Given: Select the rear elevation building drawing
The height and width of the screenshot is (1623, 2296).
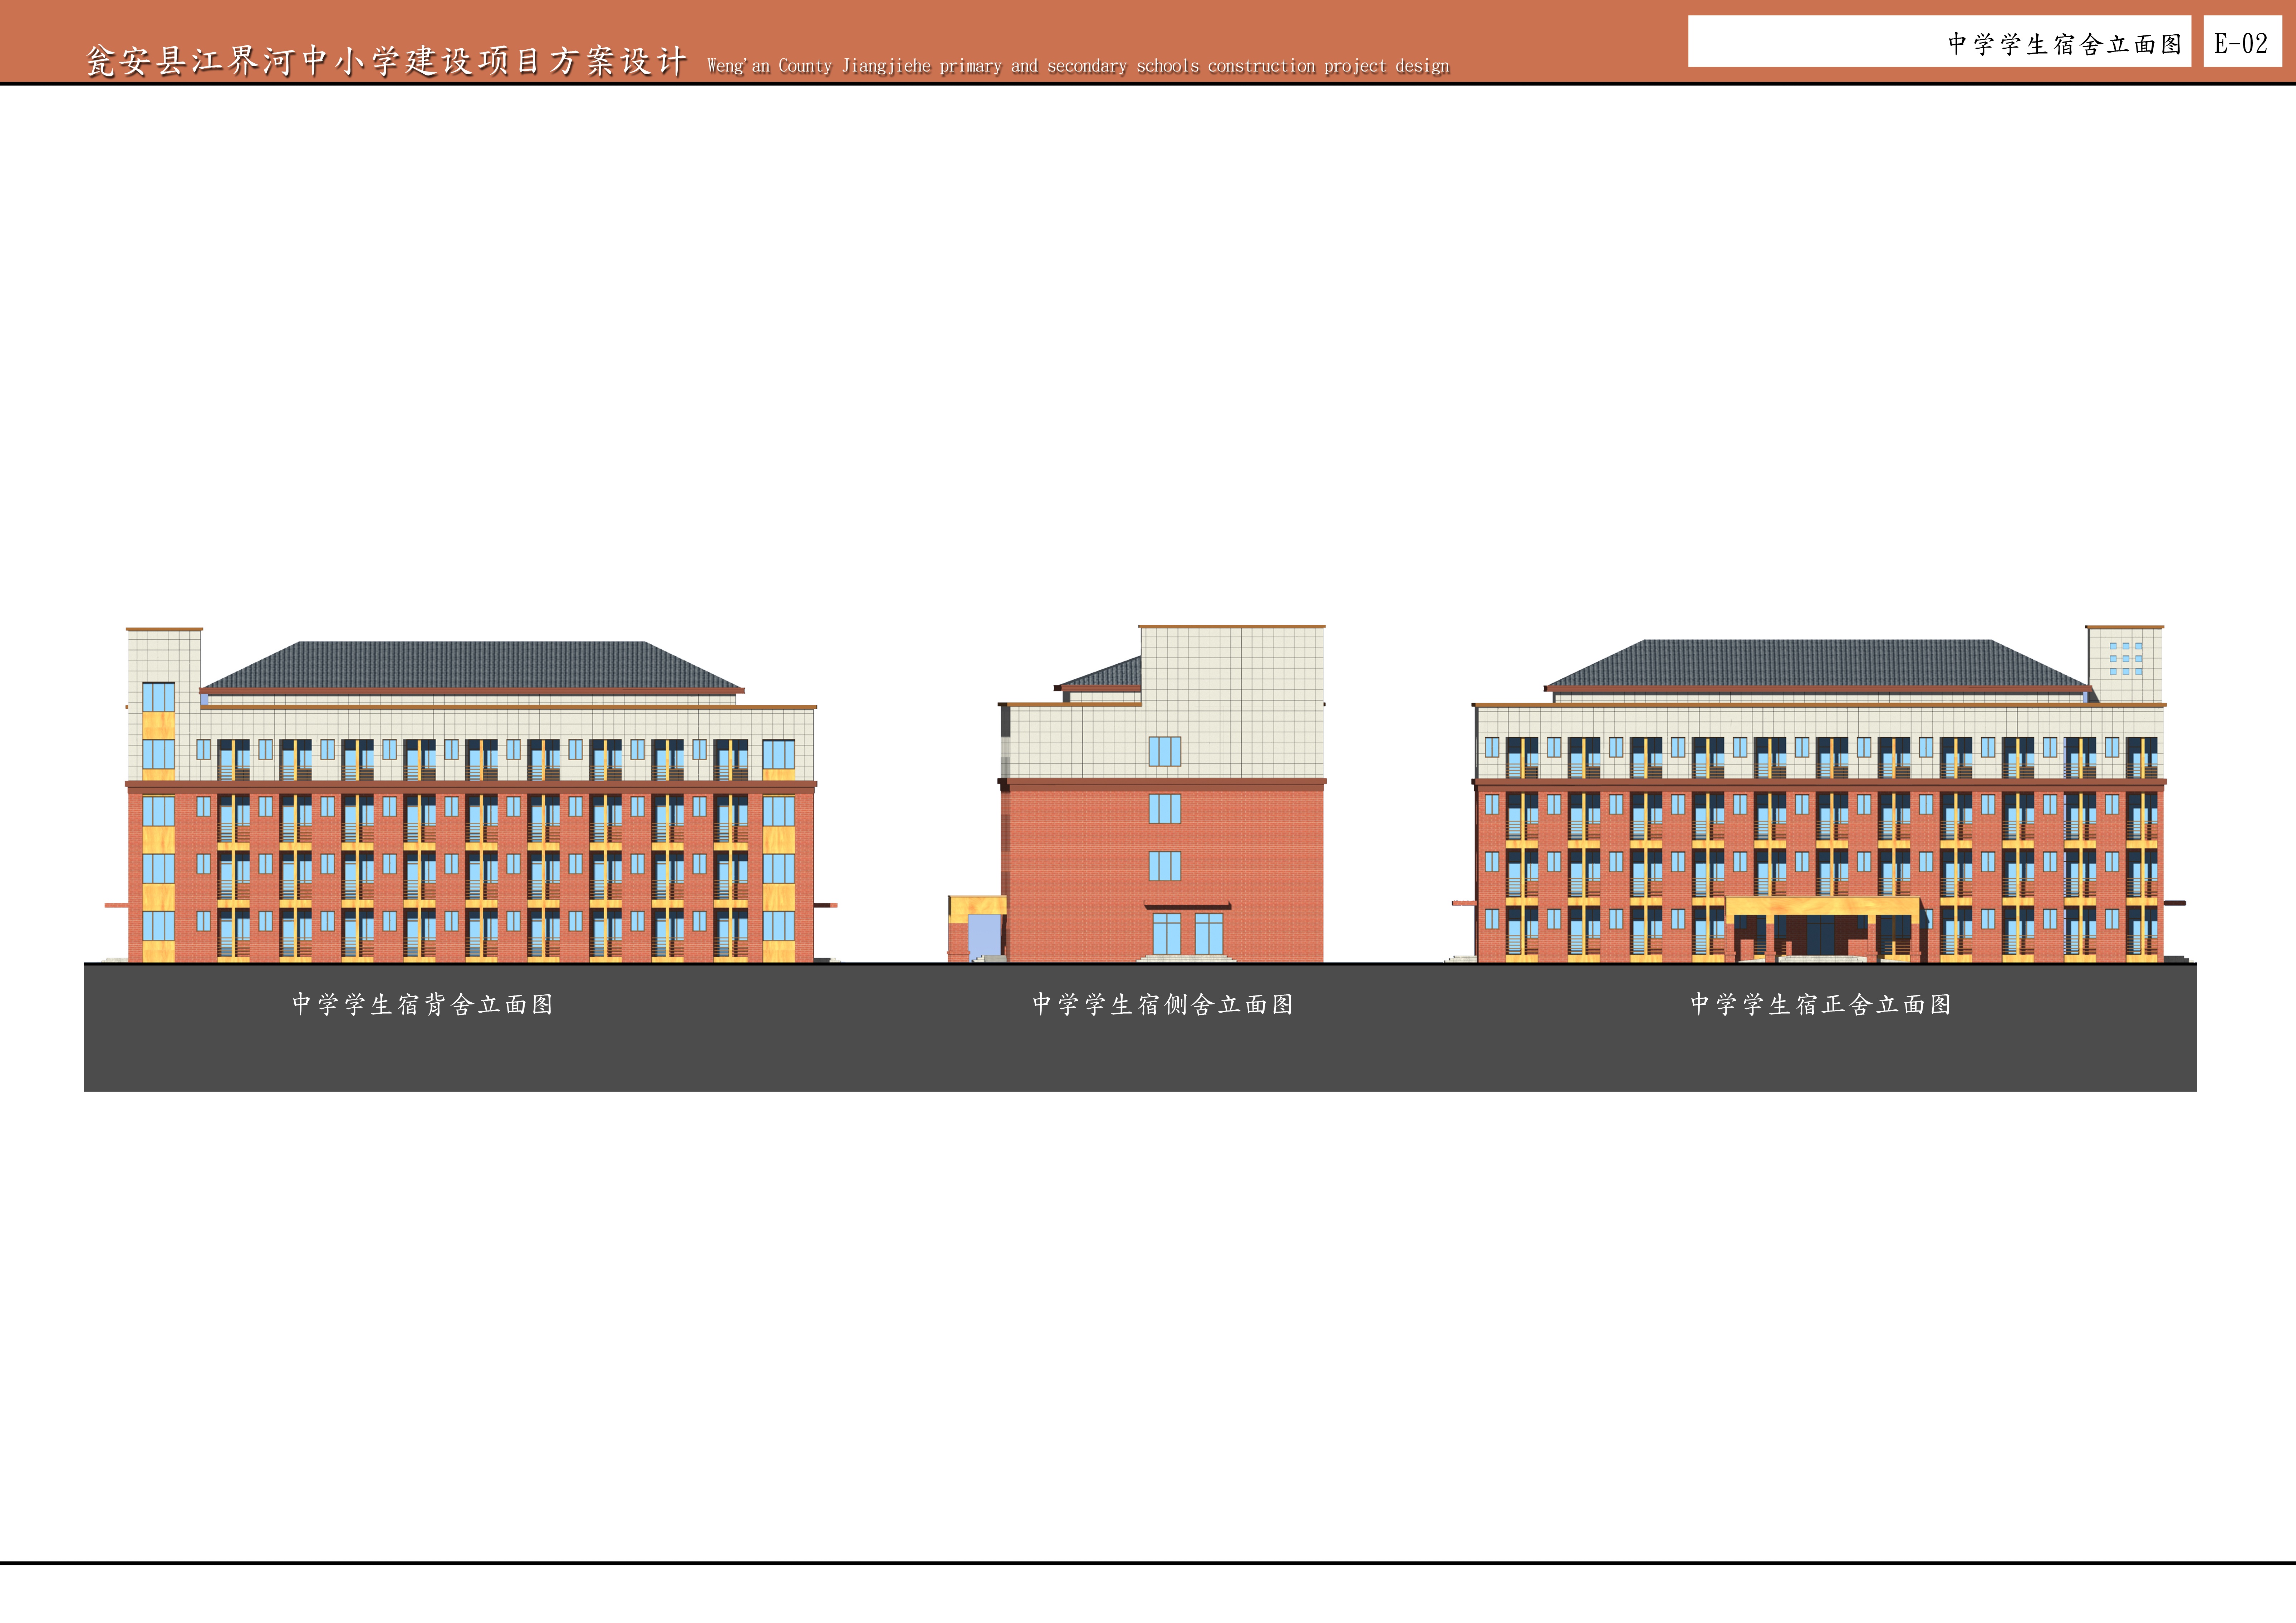Looking at the screenshot, I should click(x=471, y=795).
